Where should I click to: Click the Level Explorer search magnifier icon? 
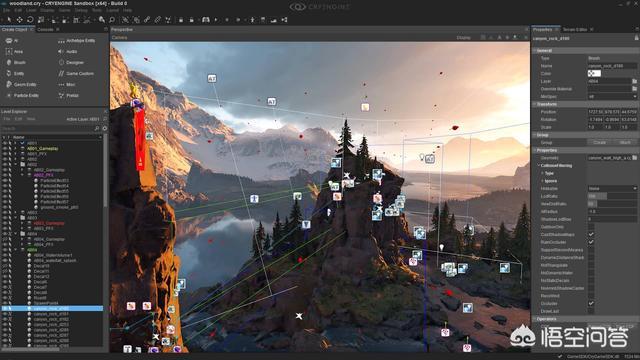click(x=97, y=128)
